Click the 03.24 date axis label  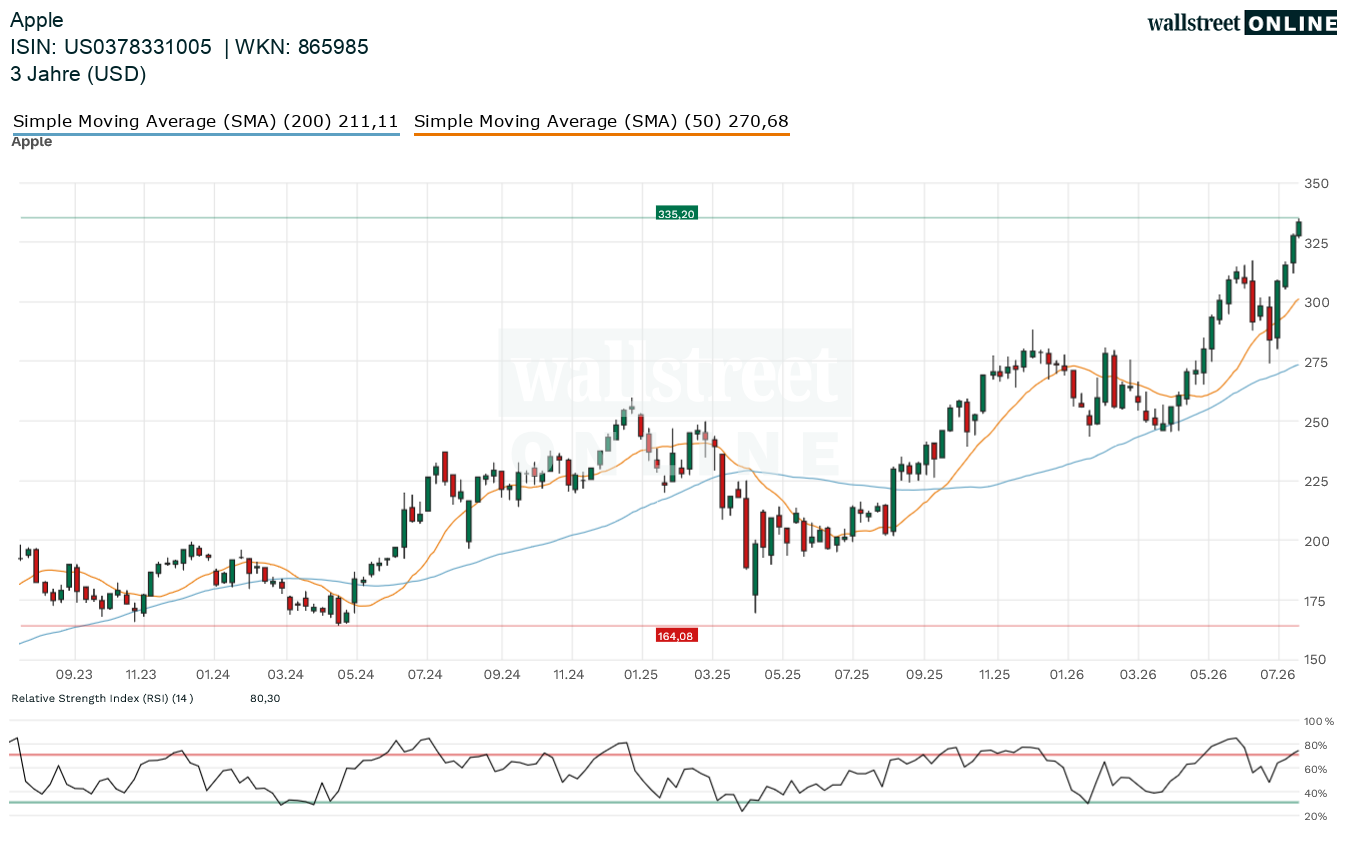[x=285, y=675]
